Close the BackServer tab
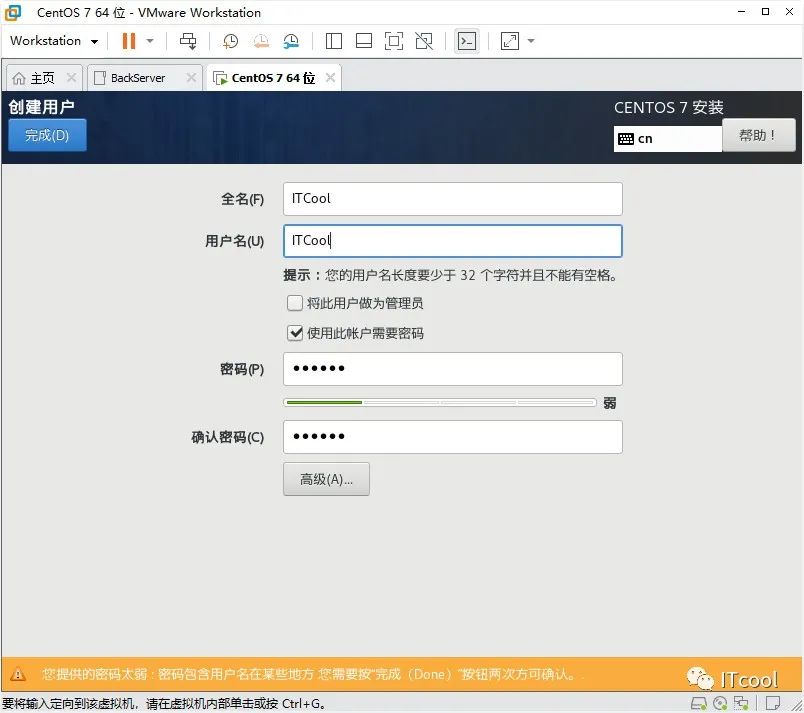 point(191,78)
